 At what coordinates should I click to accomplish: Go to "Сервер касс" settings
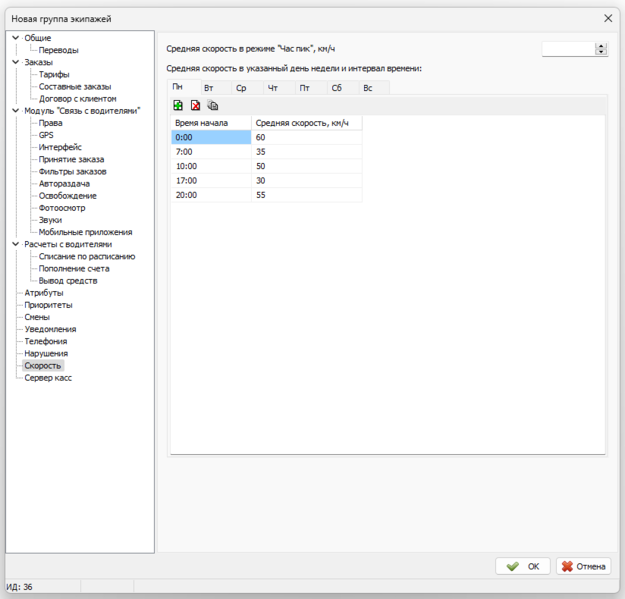(x=48, y=378)
